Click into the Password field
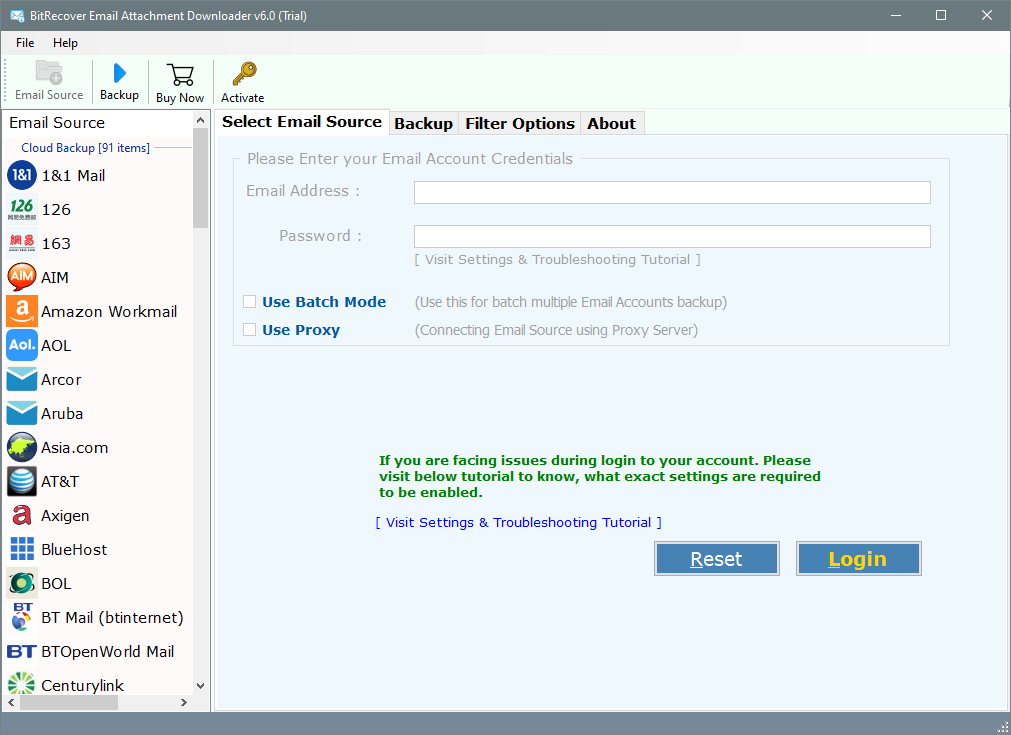1011x735 pixels. coord(672,237)
